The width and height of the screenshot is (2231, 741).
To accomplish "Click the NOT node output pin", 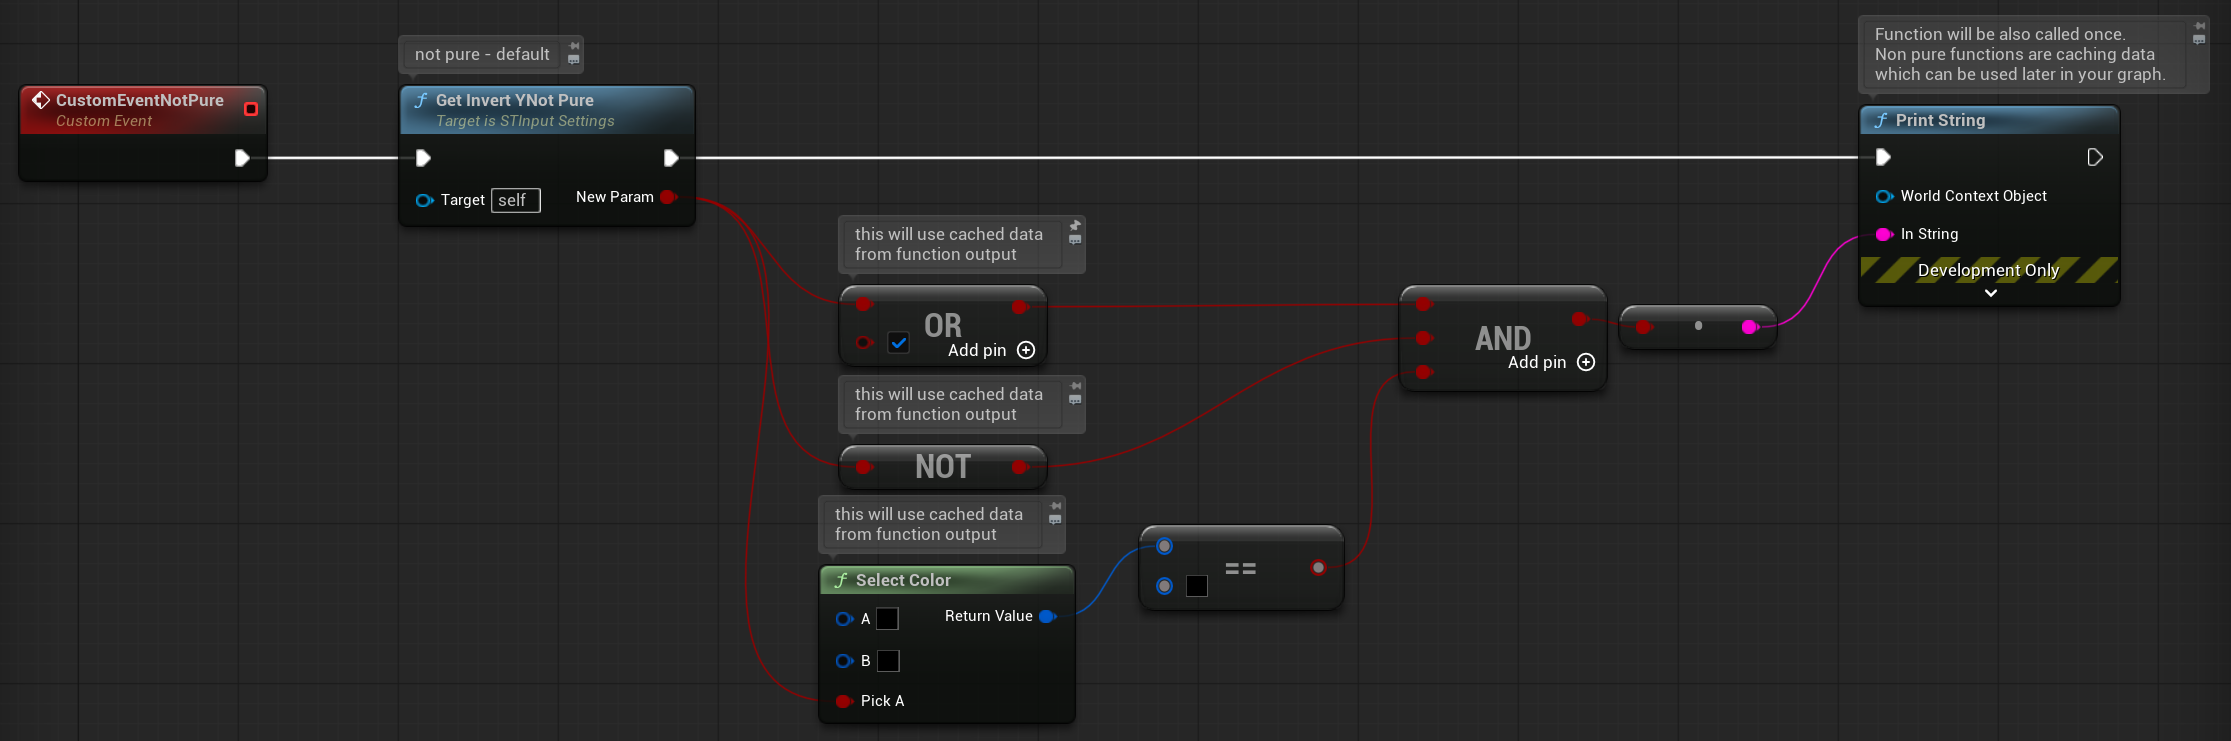I will click(x=1019, y=467).
